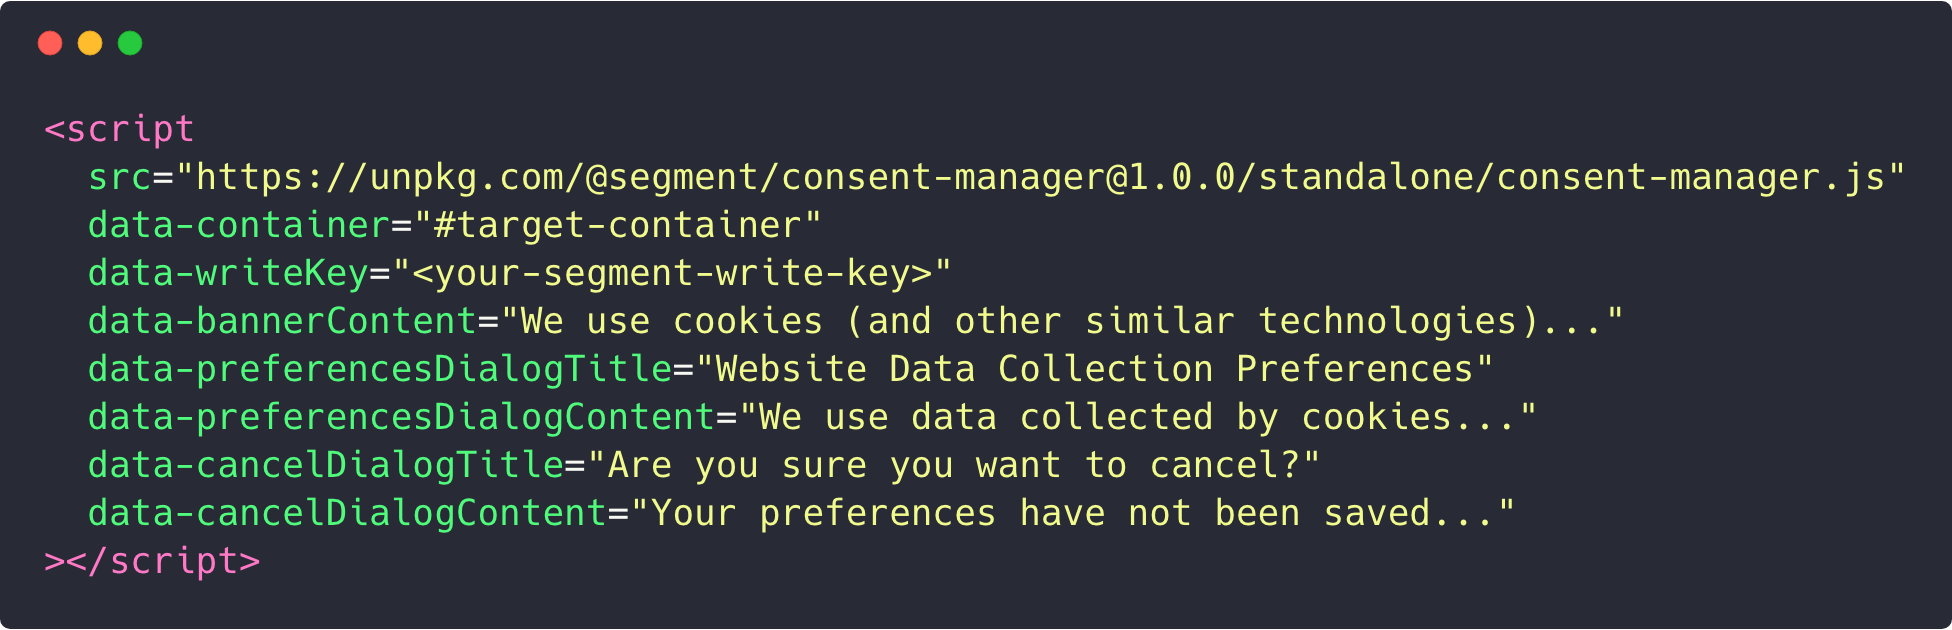Viewport: 1952px width, 630px height.
Task: Click the green maximize window dot
Action: tap(130, 43)
